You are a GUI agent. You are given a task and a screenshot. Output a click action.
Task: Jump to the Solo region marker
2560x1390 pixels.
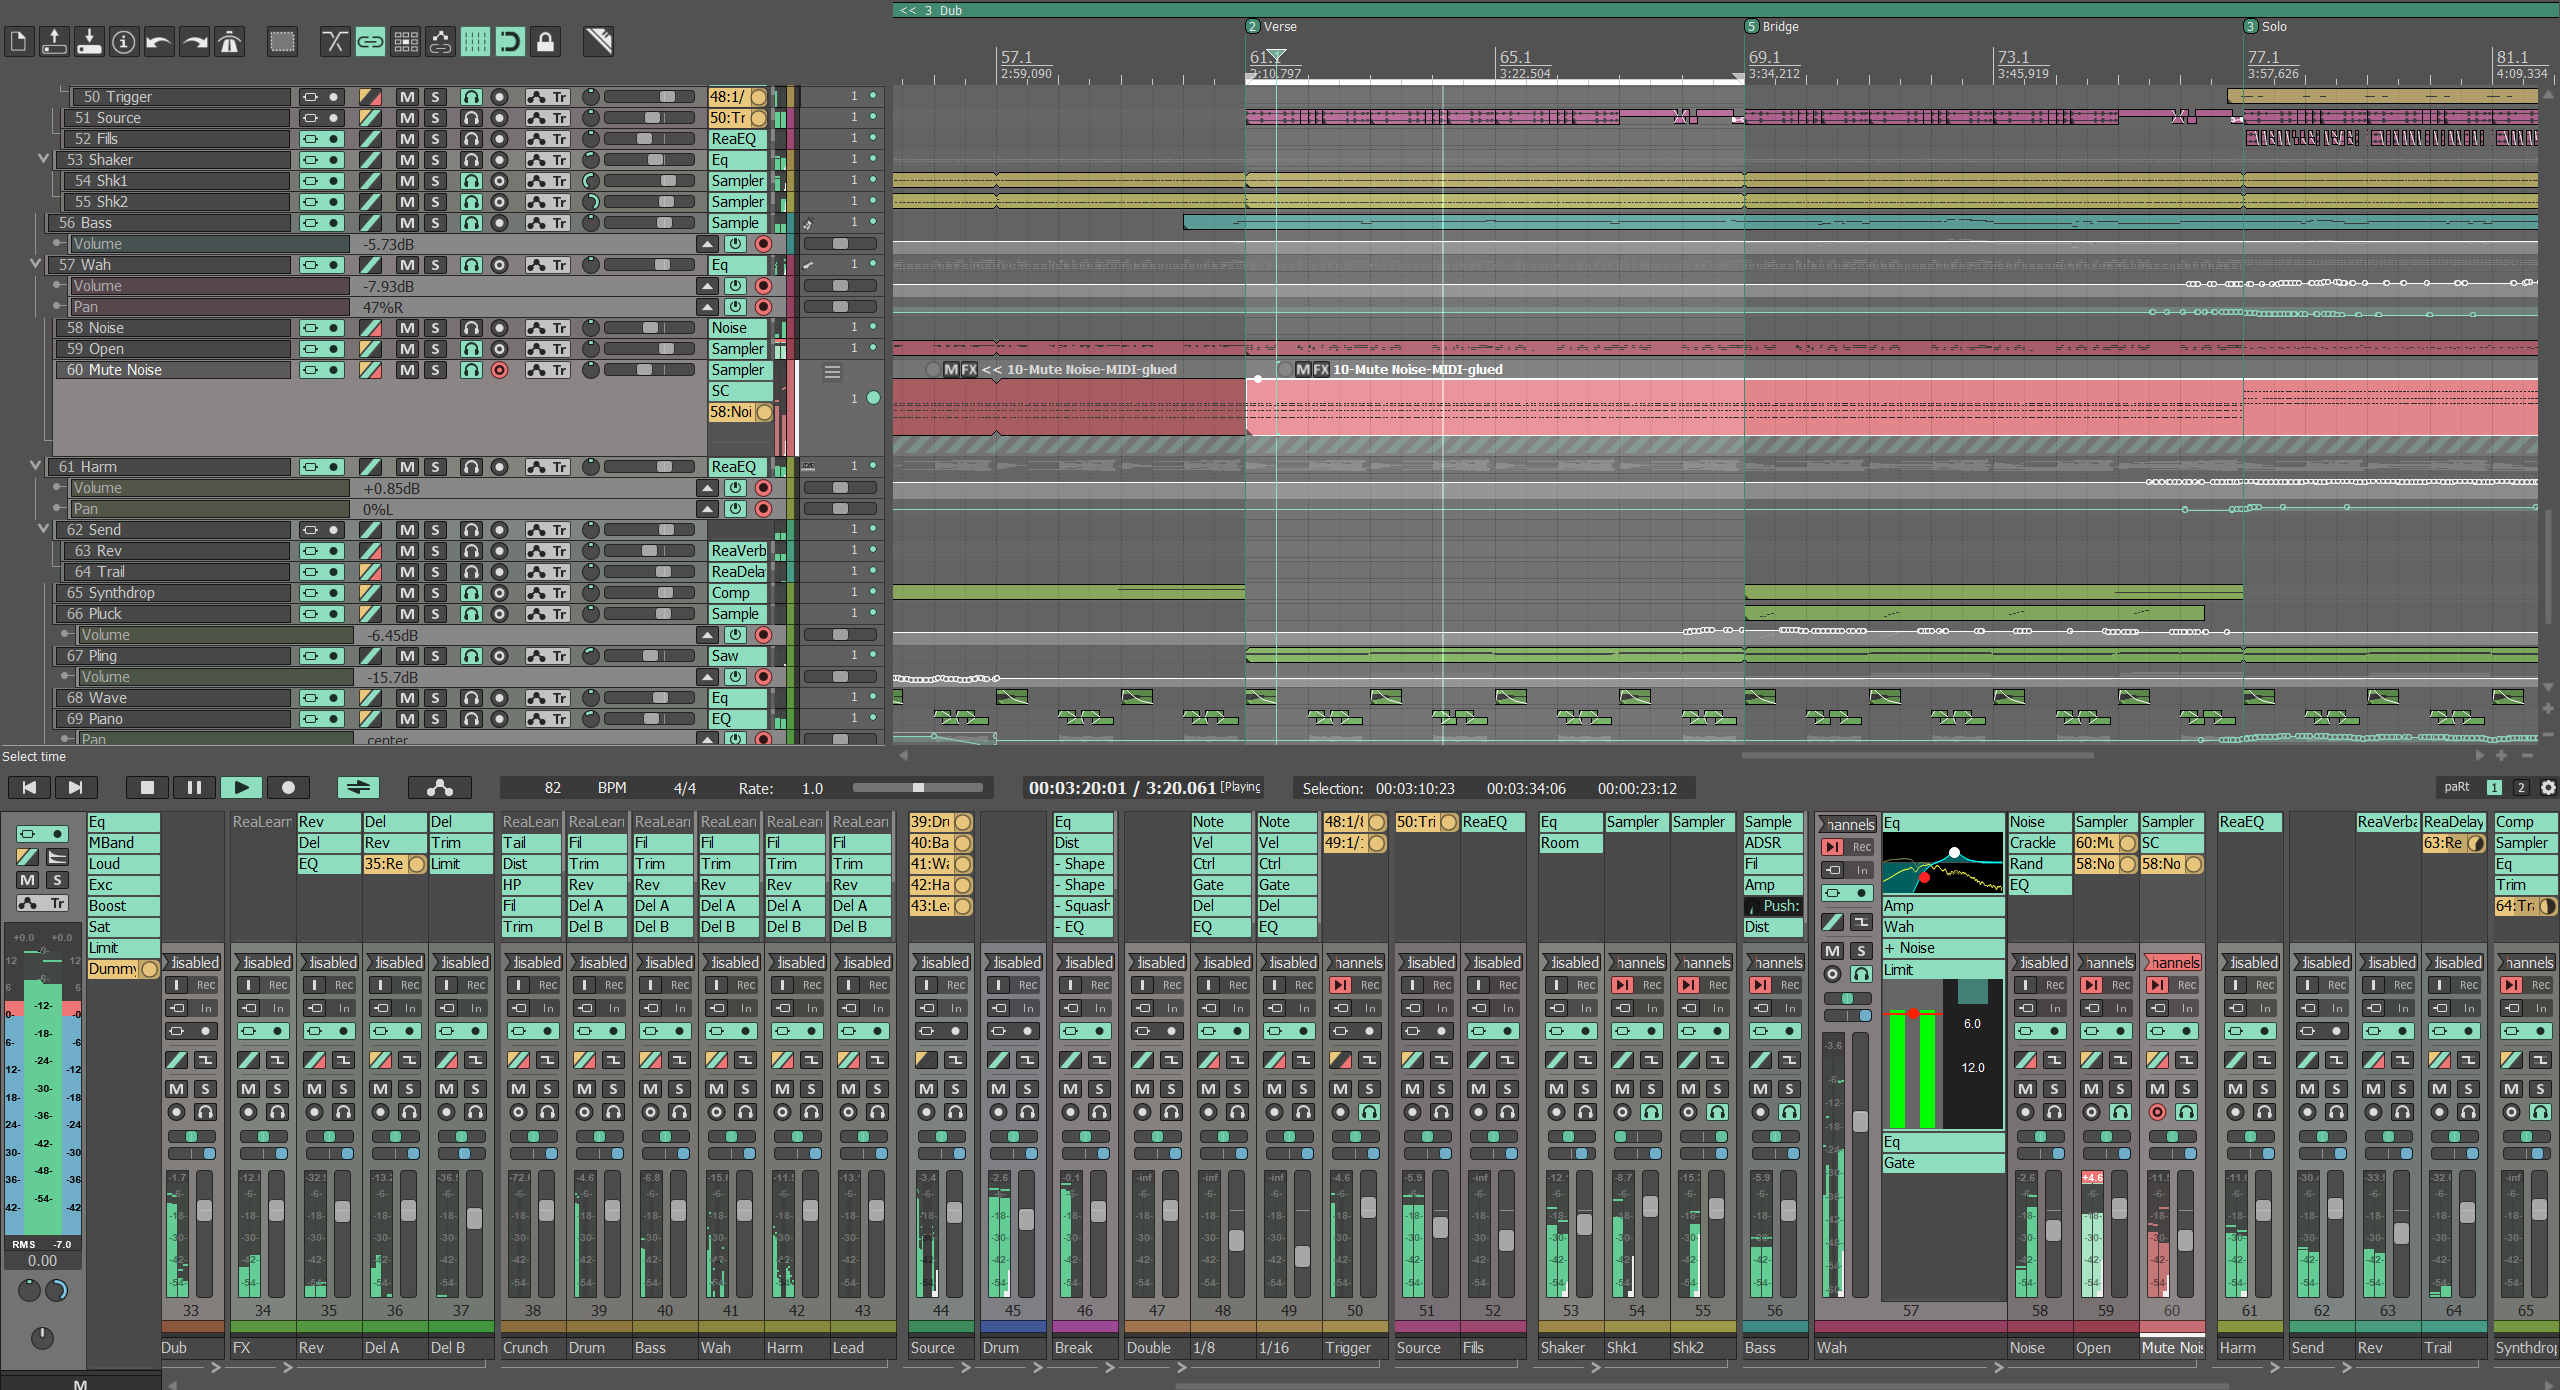pos(2266,27)
